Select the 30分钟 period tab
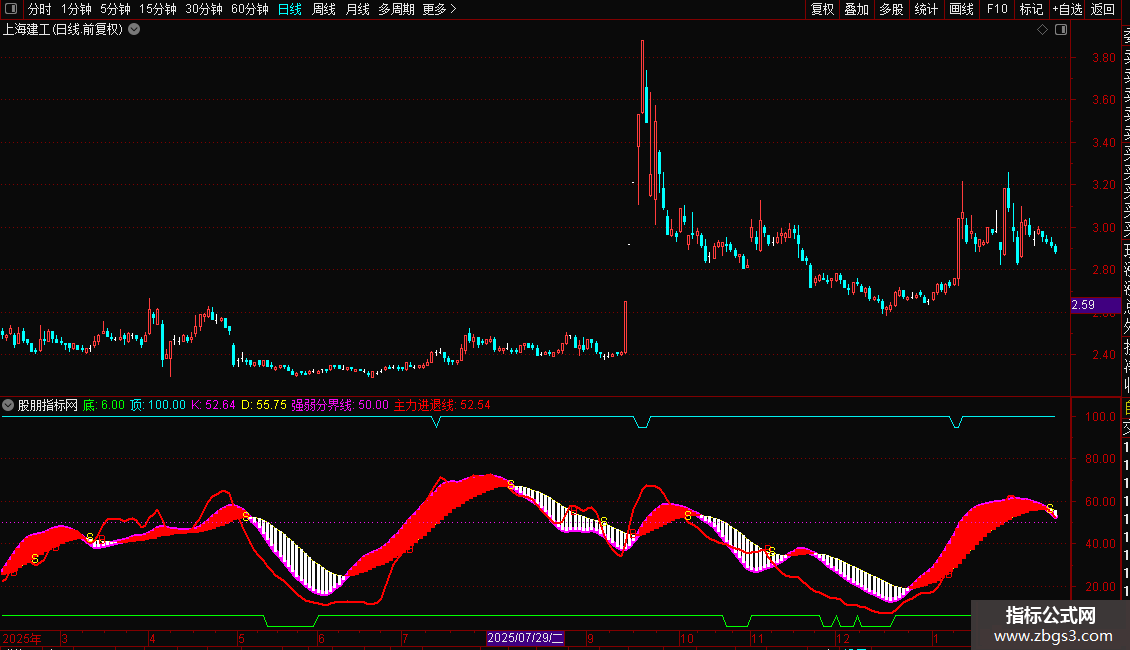Image resolution: width=1130 pixels, height=650 pixels. click(204, 9)
